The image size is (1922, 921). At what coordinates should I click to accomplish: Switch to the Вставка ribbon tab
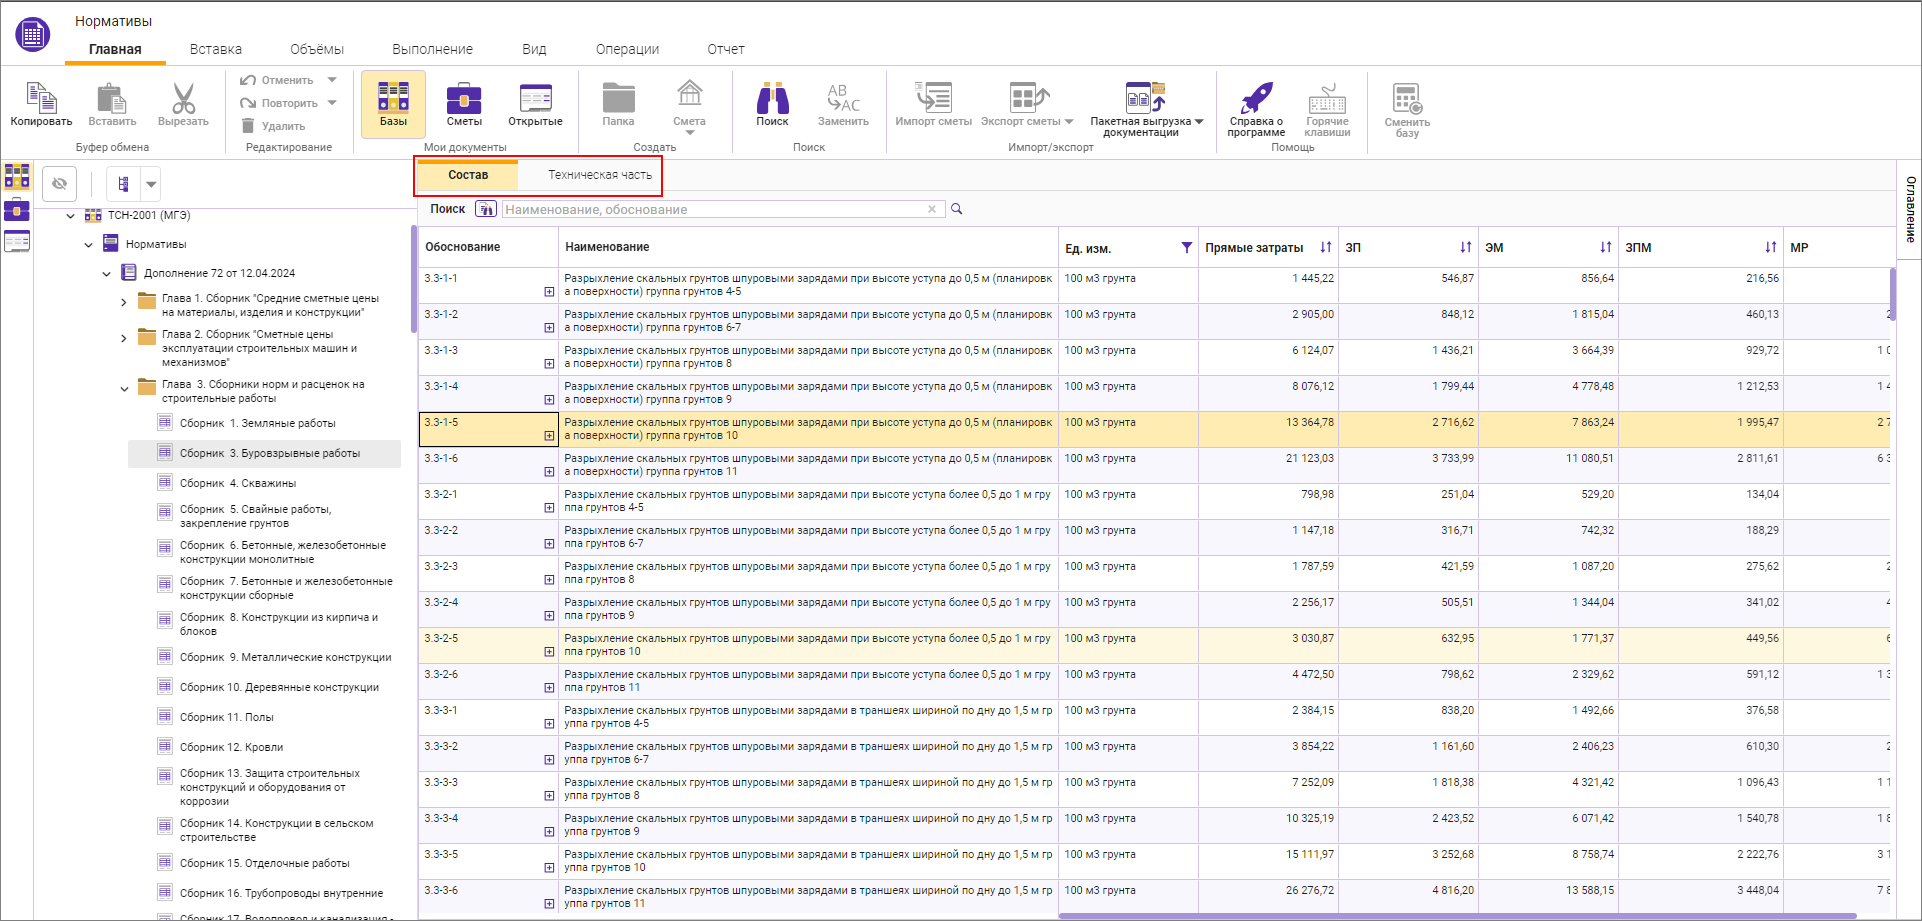(216, 49)
